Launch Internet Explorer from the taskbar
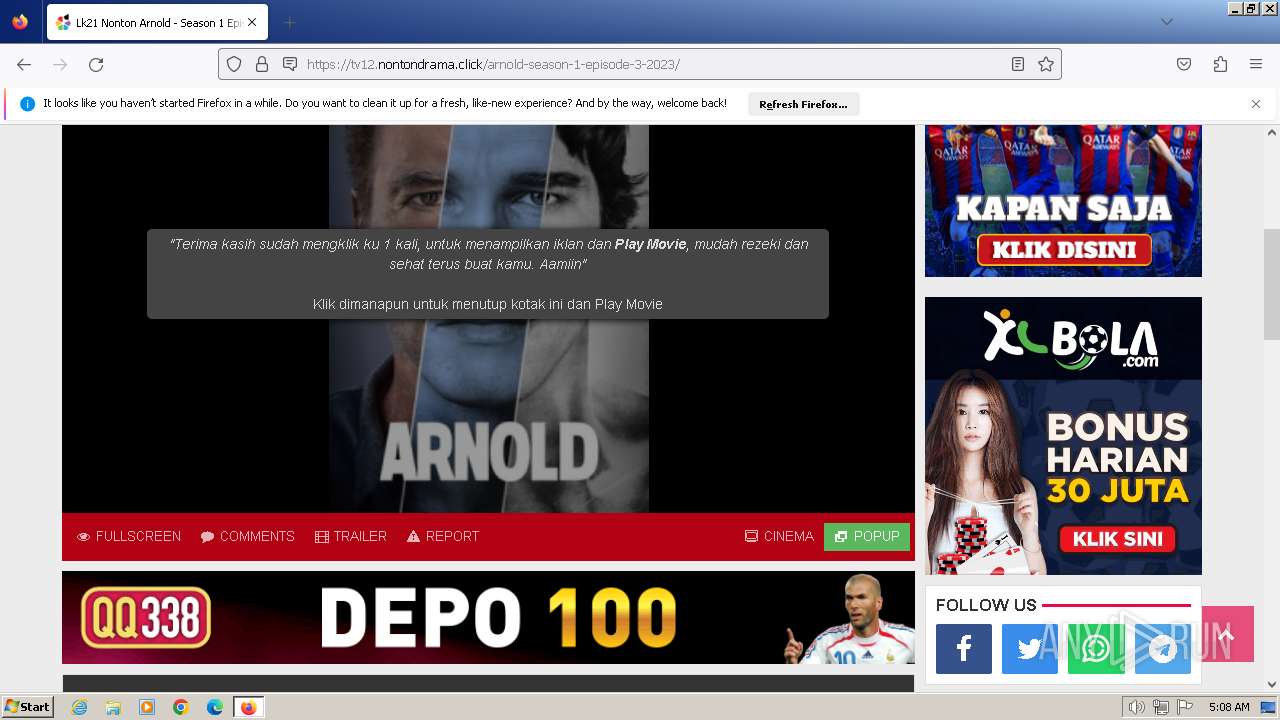1280x720 pixels. 79,707
